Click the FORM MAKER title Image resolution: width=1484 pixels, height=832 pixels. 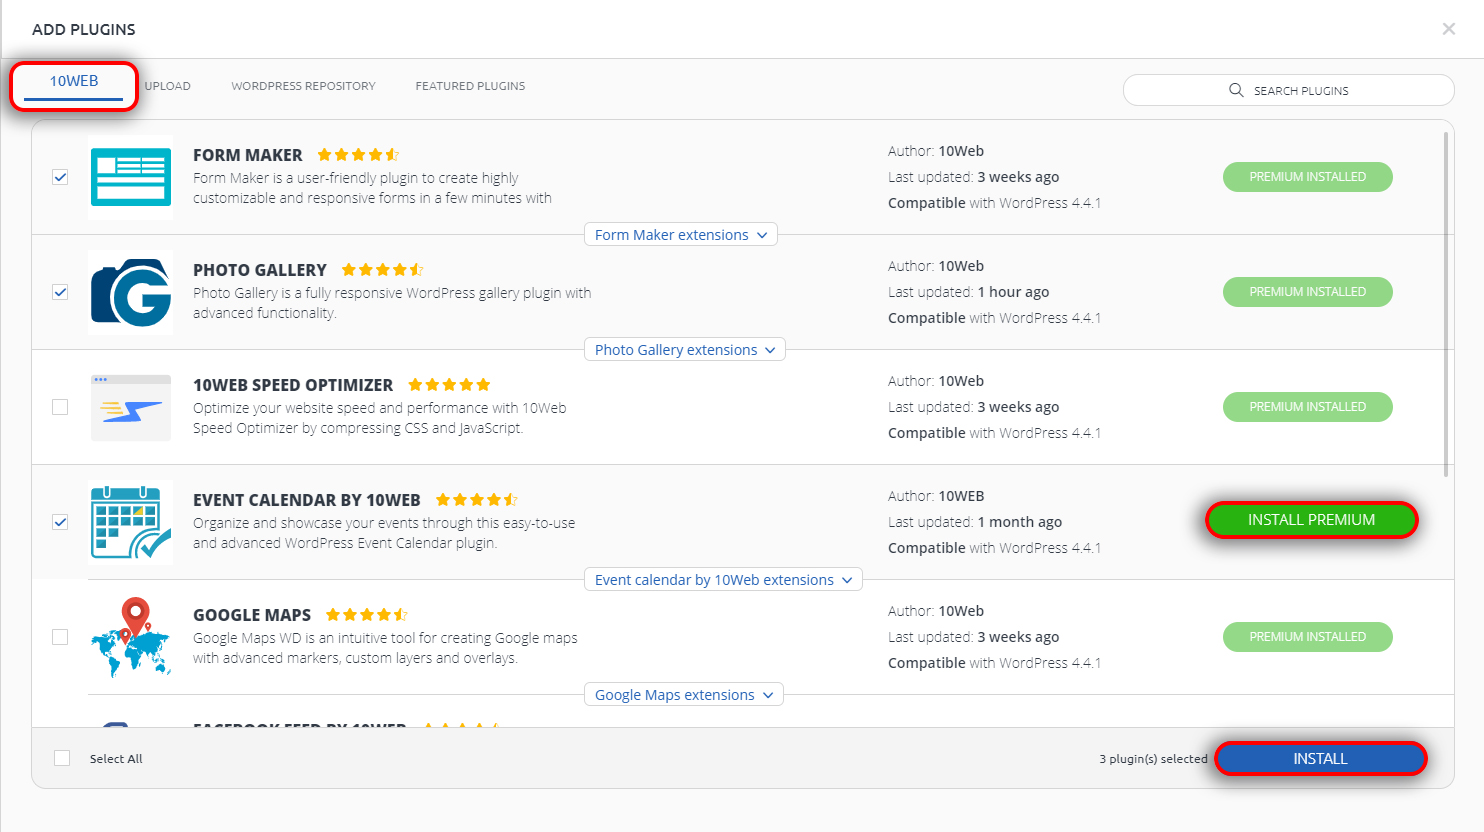(248, 155)
